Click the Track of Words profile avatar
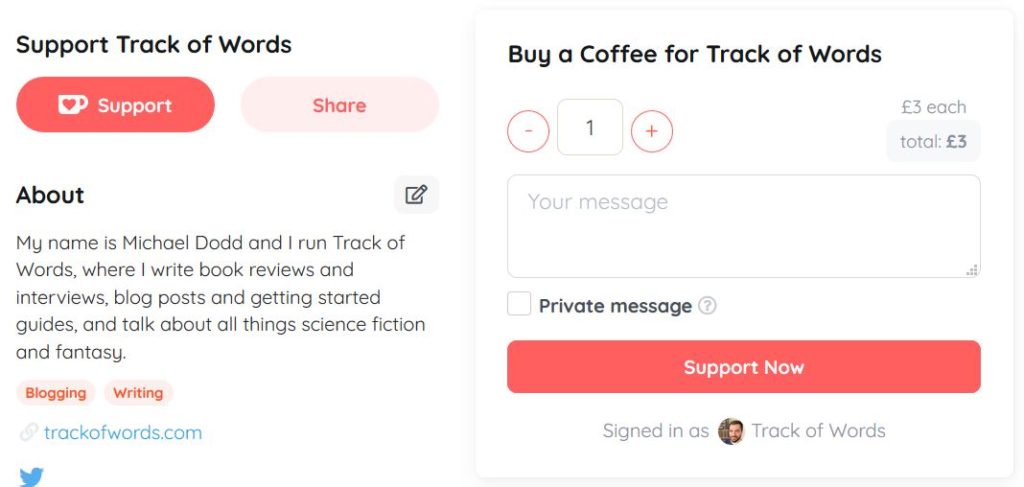 tap(730, 431)
